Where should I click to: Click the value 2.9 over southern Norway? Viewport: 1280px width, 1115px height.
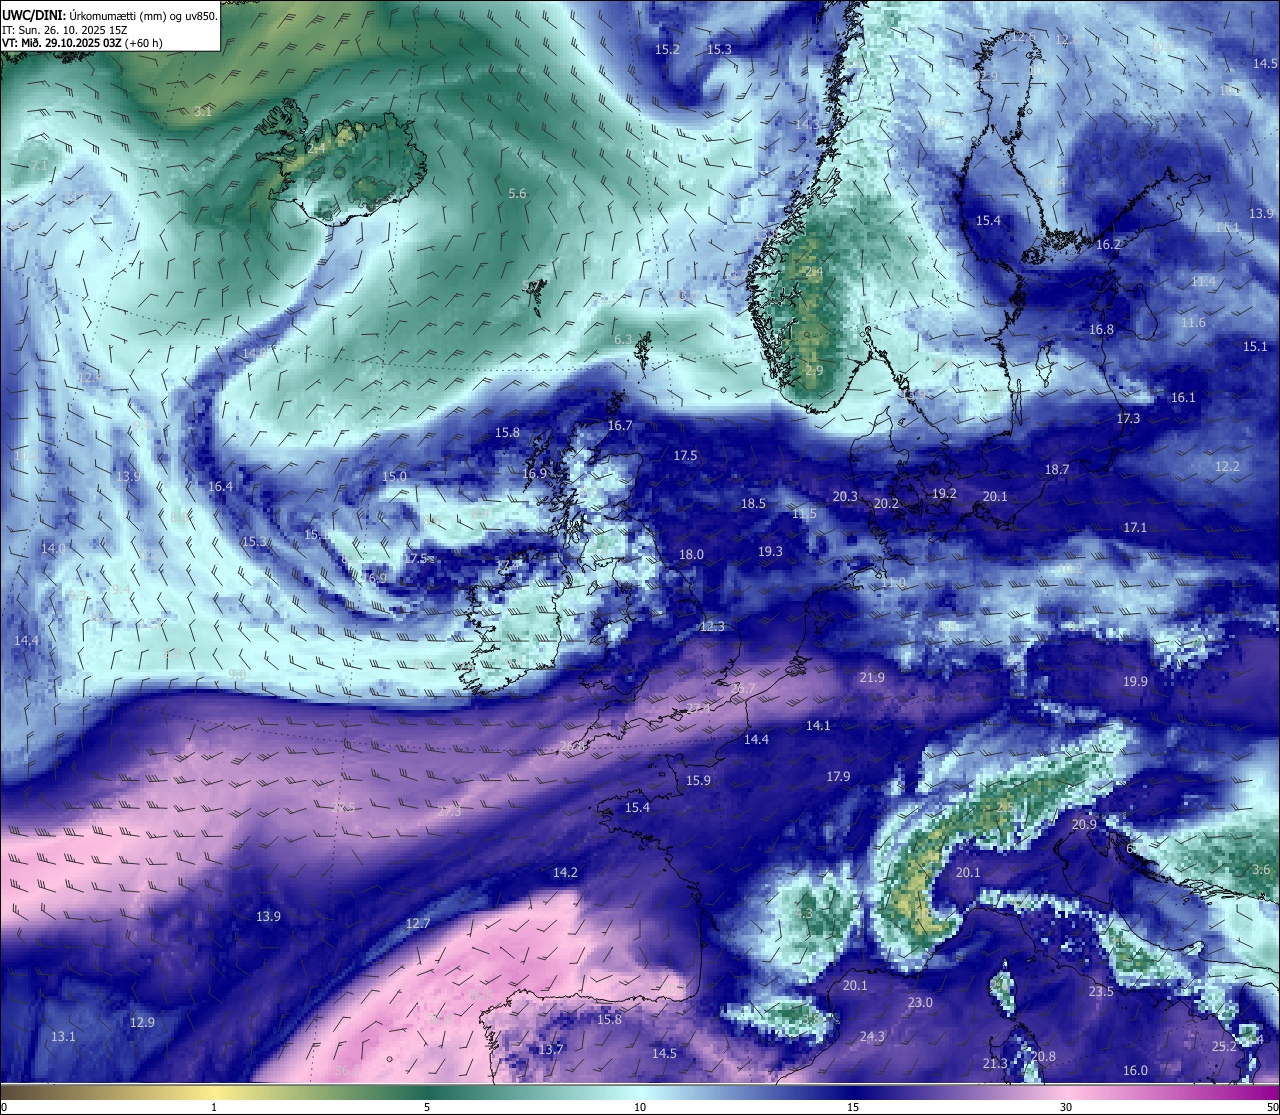[814, 371]
